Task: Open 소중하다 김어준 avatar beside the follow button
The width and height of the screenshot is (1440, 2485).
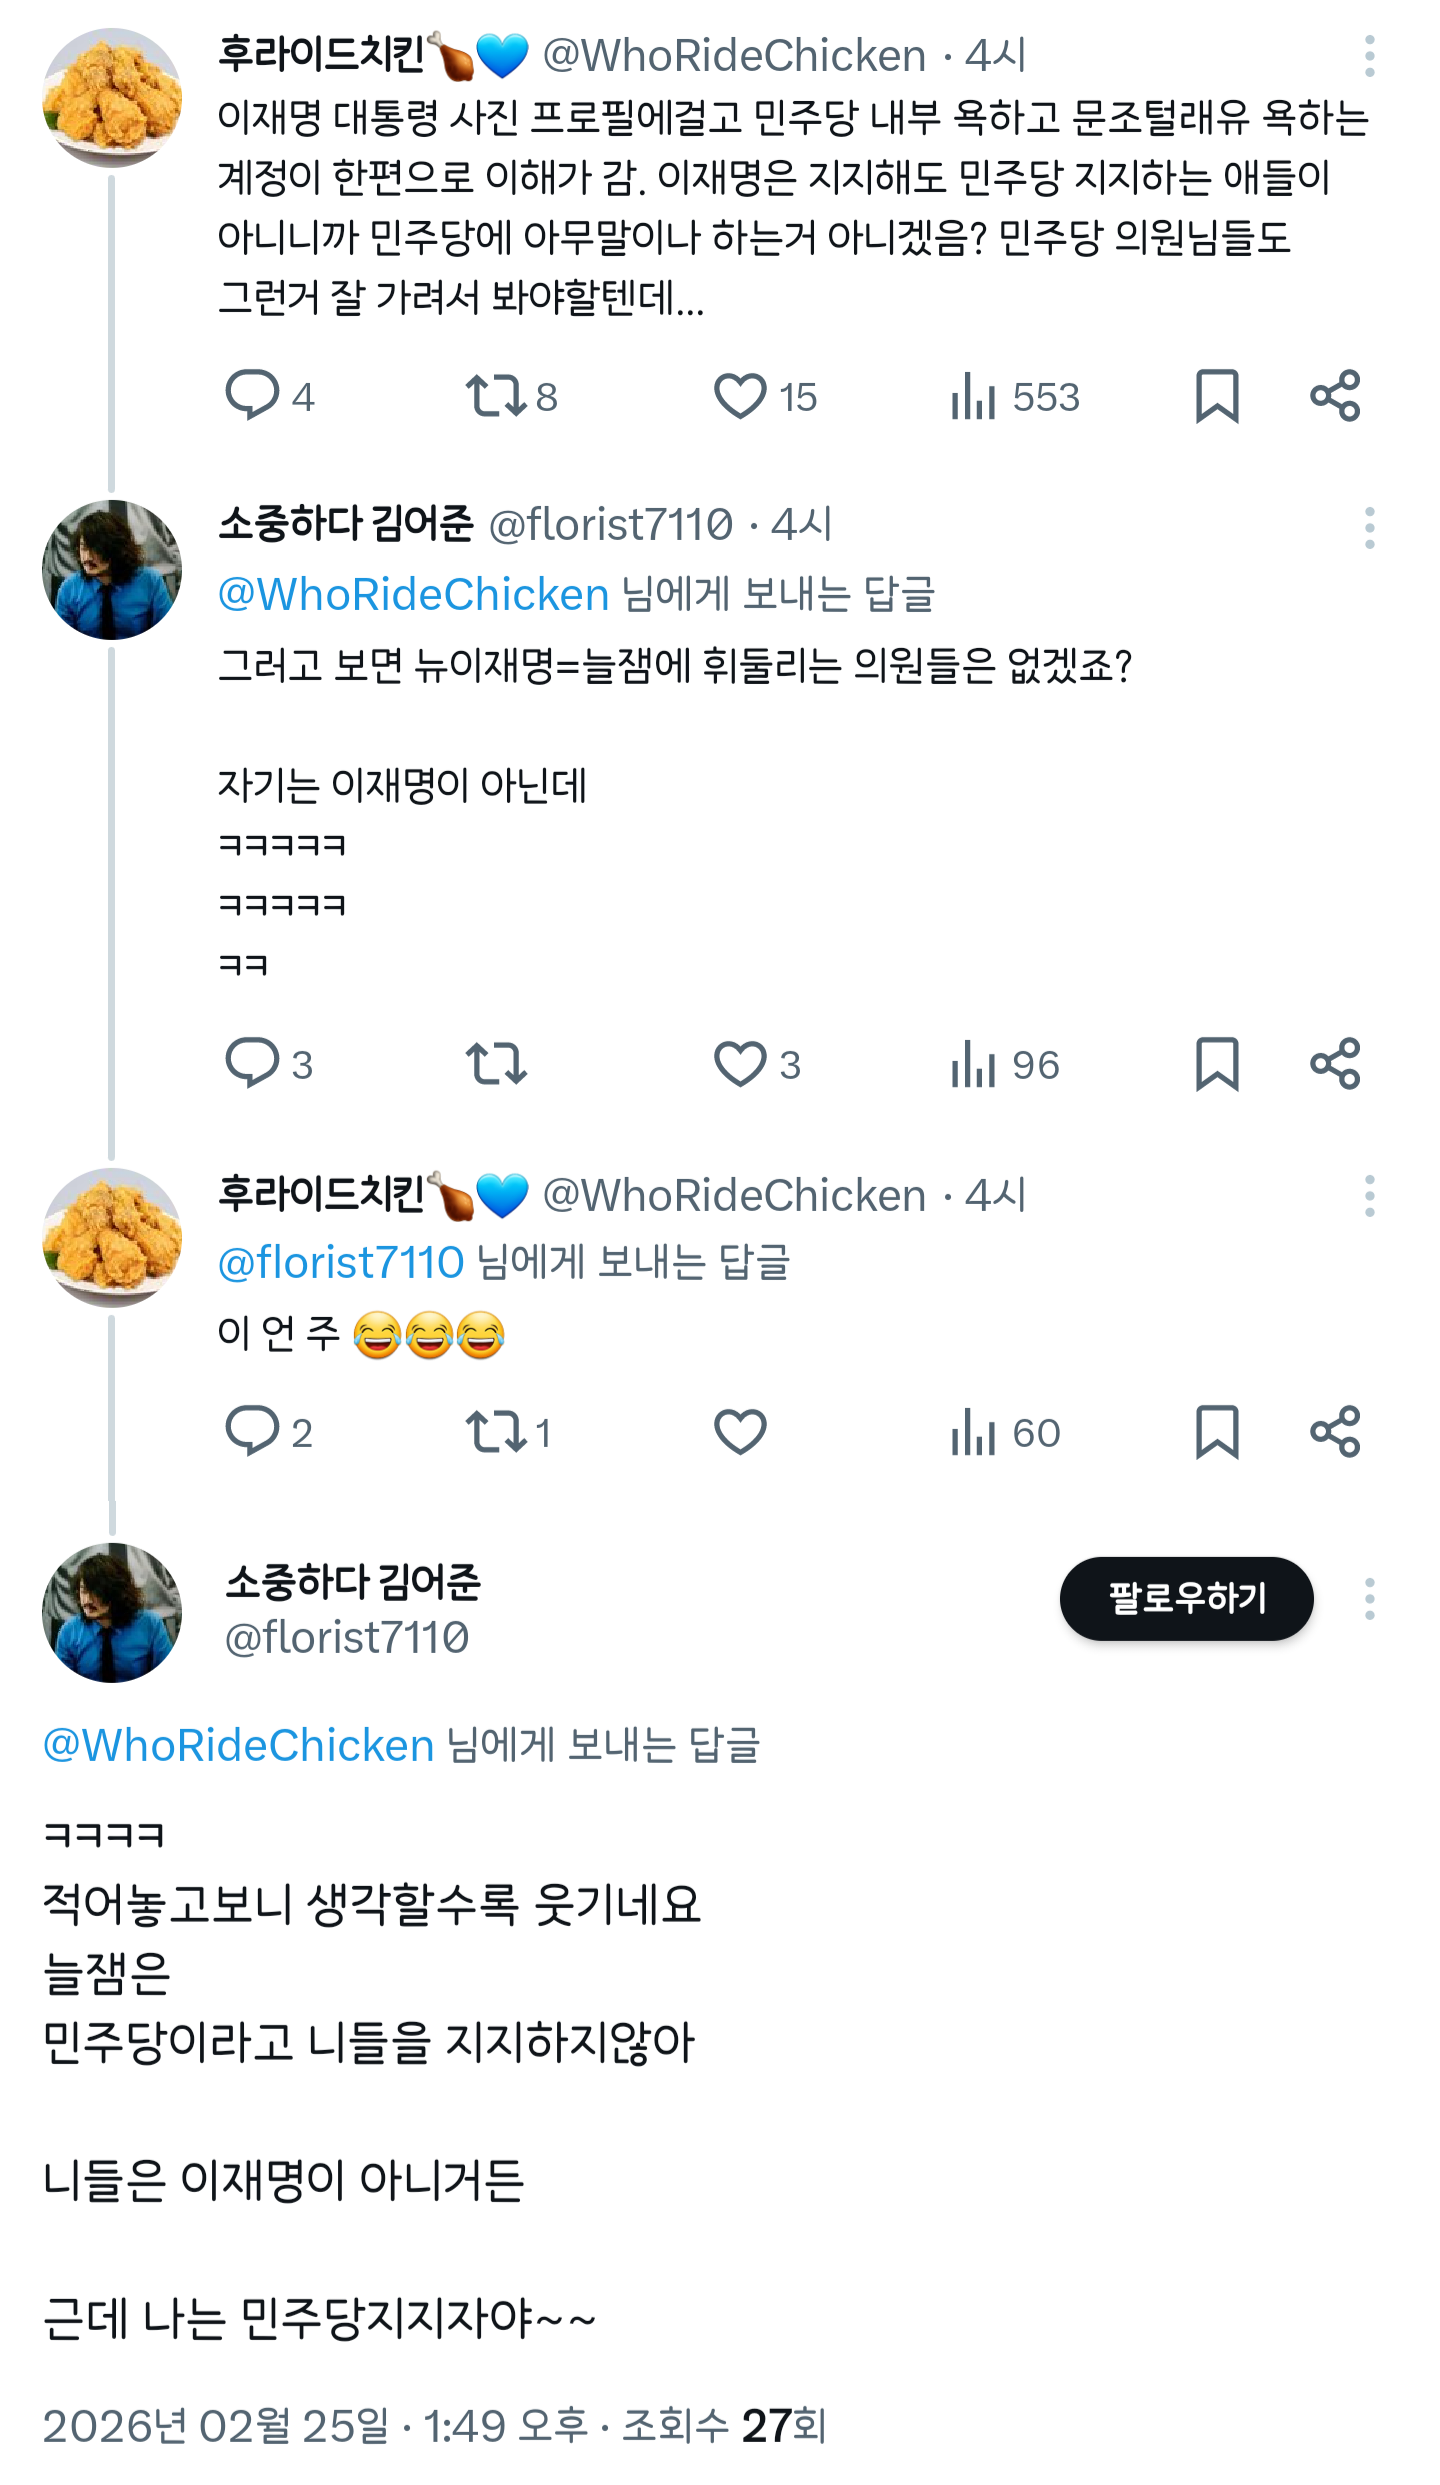Action: coord(112,1612)
